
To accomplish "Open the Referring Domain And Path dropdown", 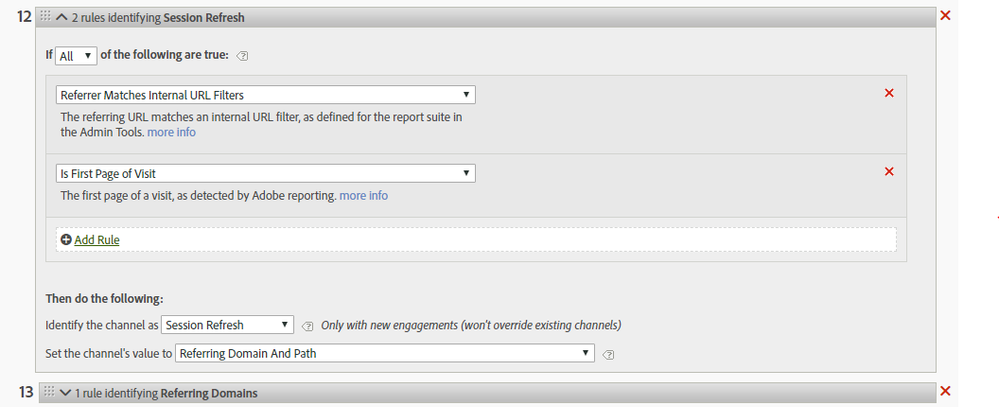I will click(384, 353).
